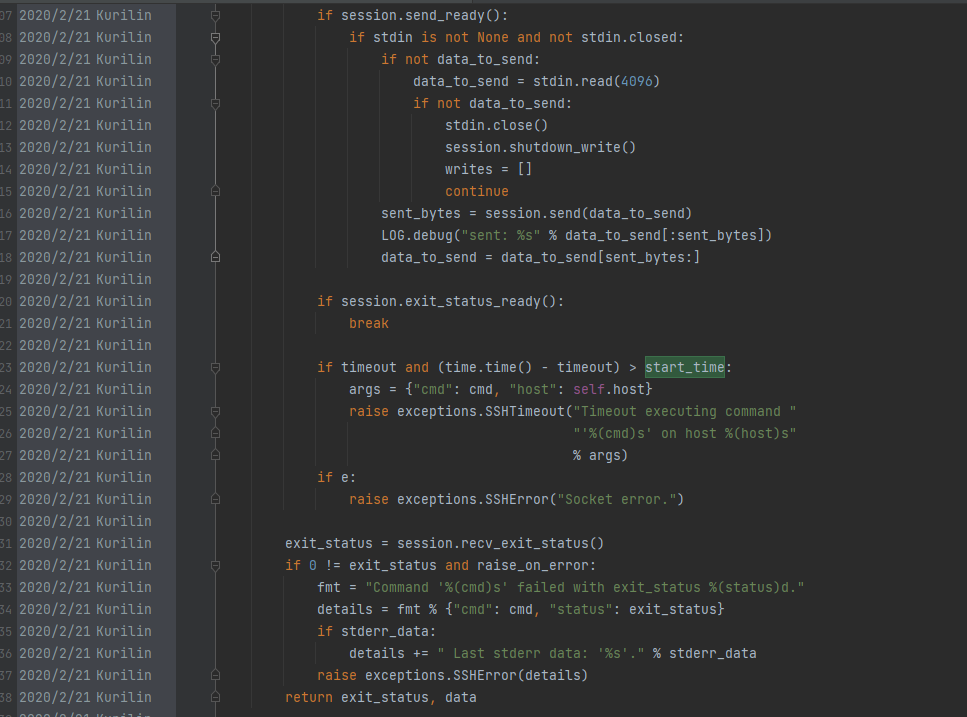Click fold end marker on the '% args)' line
967x717 pixels.
[215, 456]
